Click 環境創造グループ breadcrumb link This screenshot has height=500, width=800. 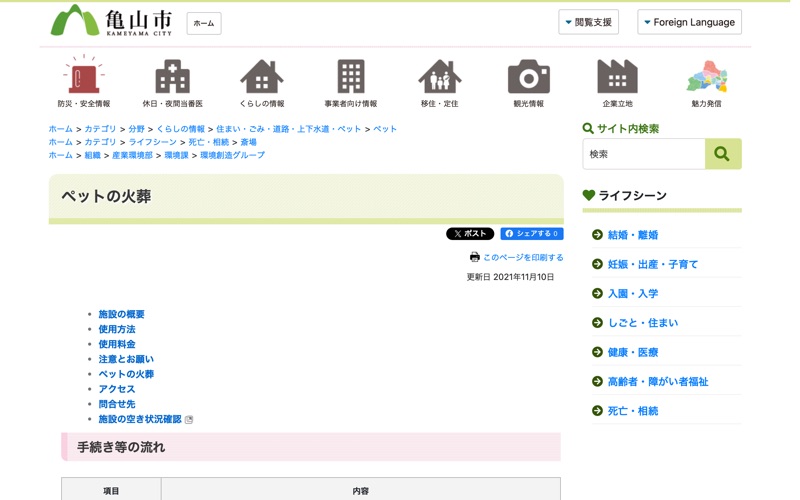pos(233,155)
